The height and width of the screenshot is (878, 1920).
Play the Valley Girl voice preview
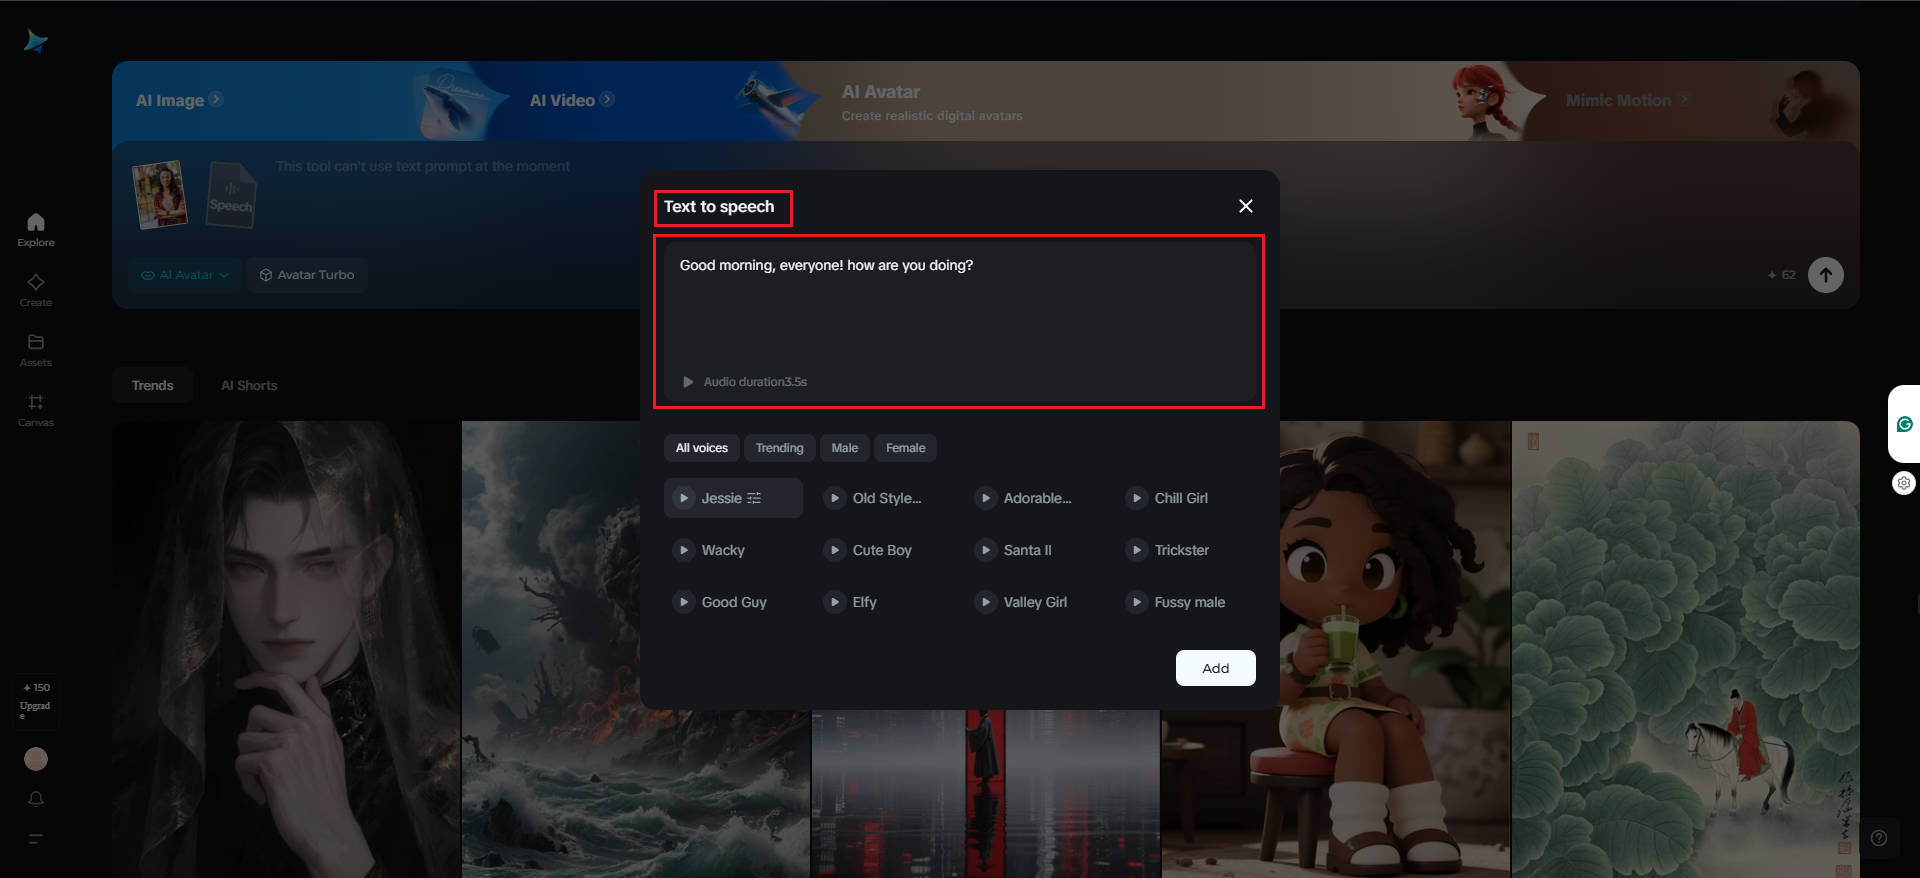pos(986,602)
